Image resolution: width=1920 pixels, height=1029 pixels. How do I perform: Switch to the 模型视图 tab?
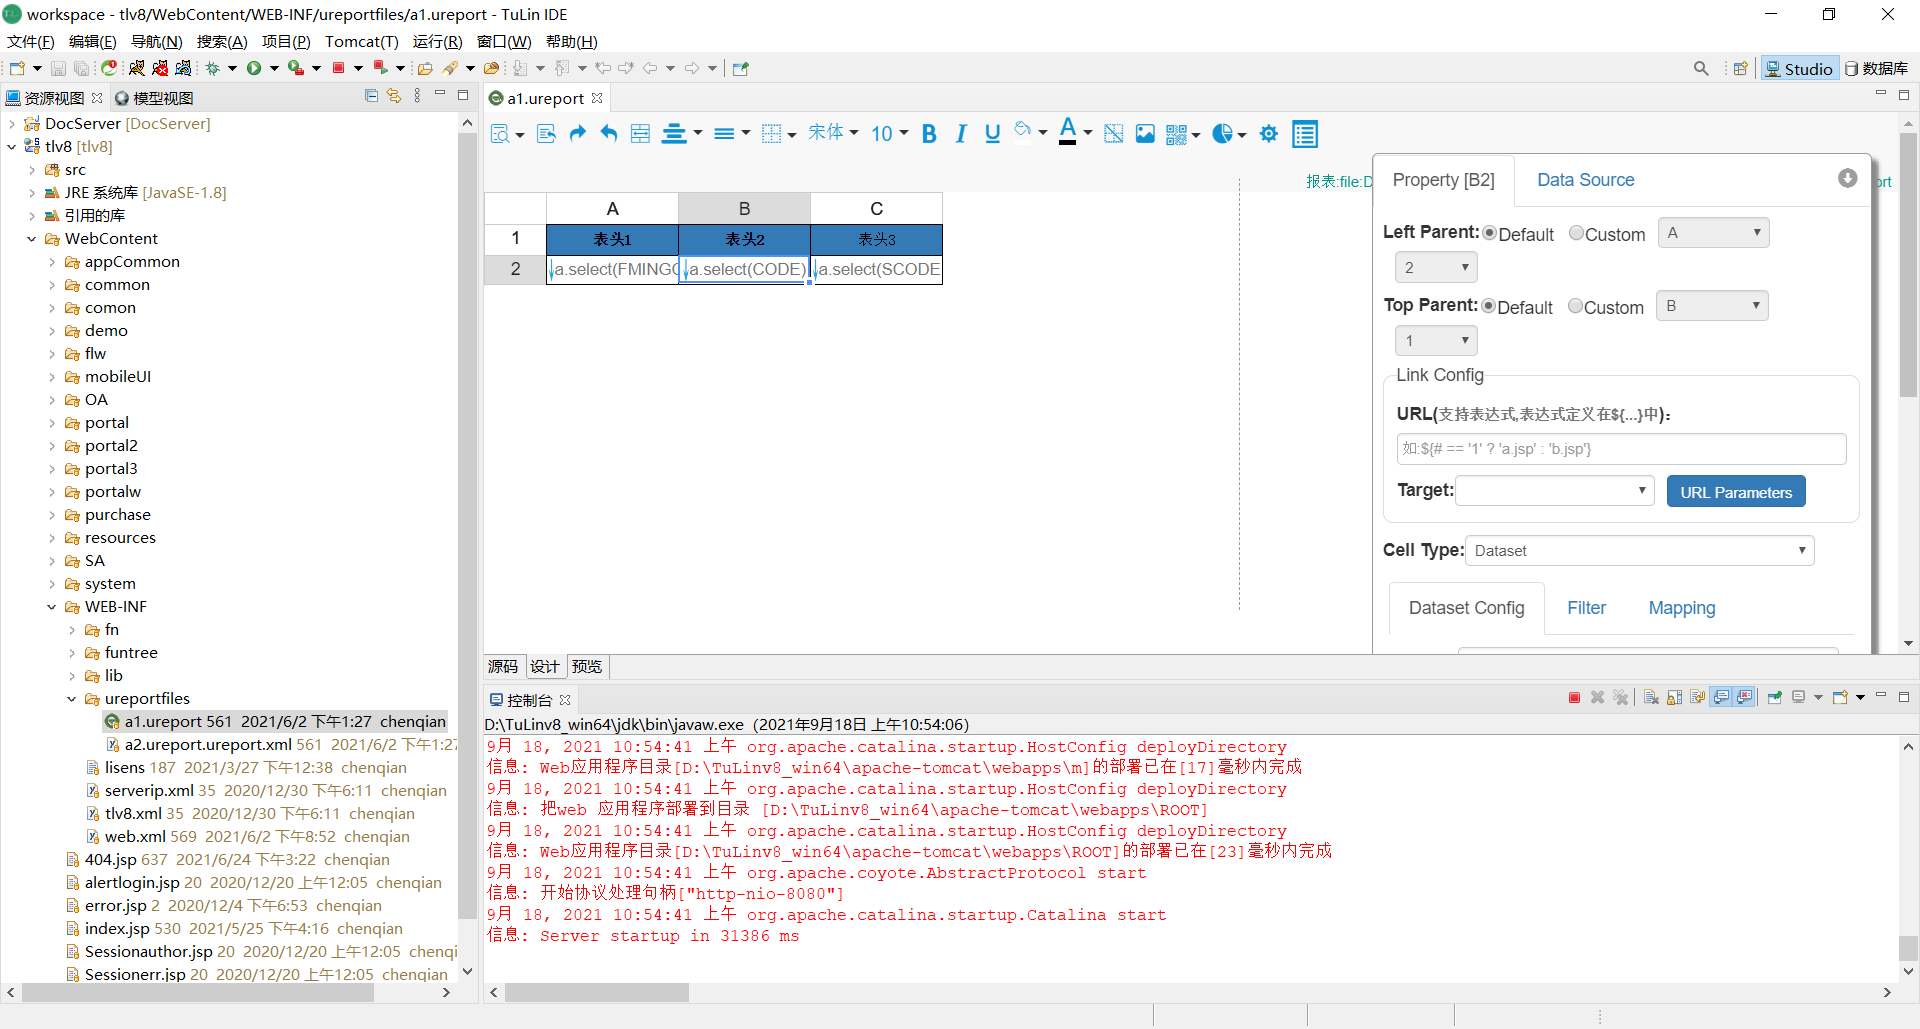(154, 97)
